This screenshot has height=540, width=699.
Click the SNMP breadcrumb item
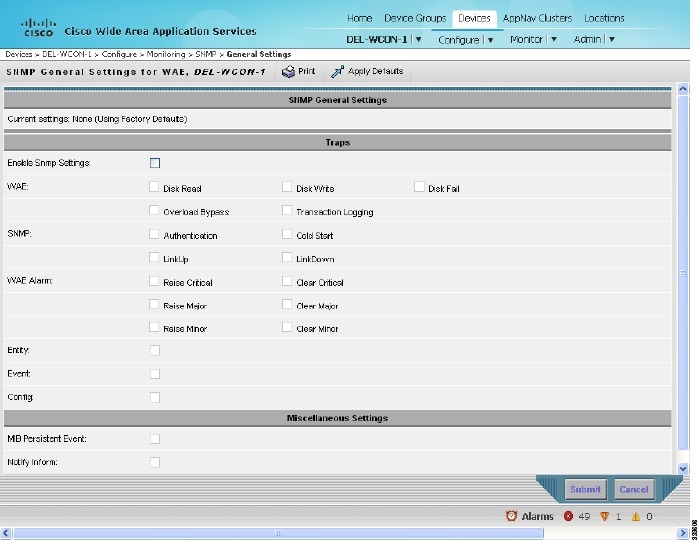click(206, 54)
